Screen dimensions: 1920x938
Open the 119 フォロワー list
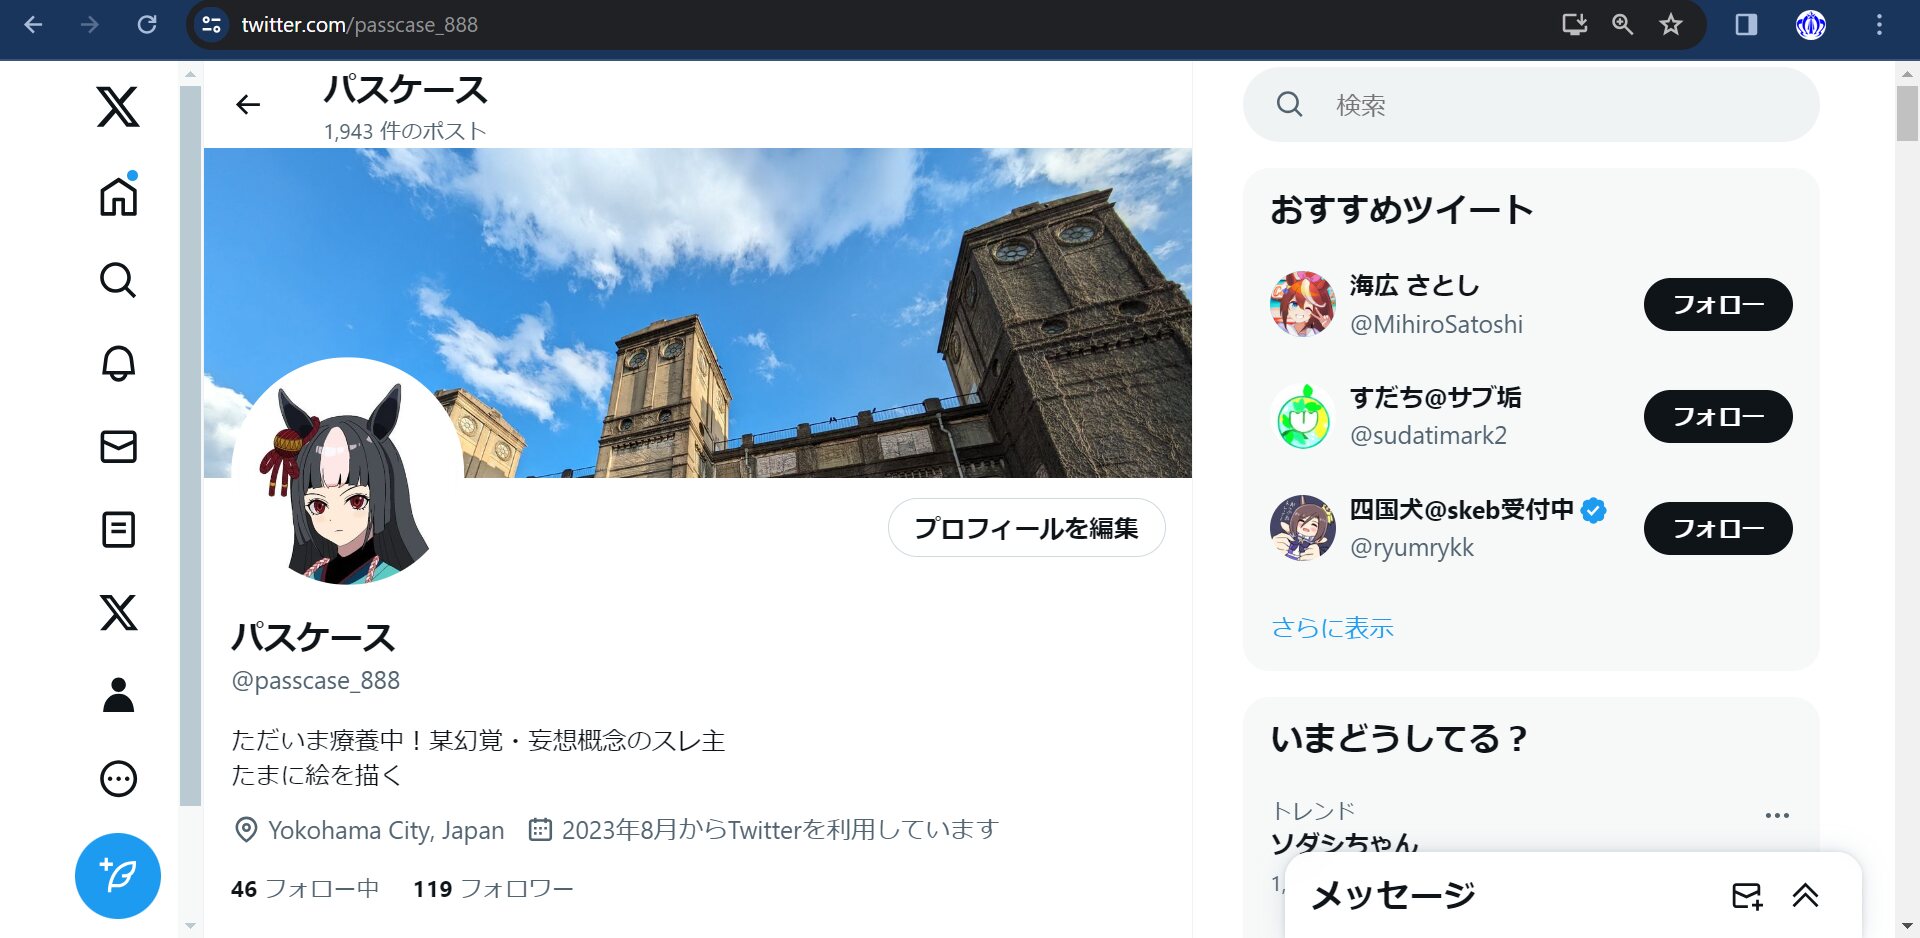click(493, 889)
